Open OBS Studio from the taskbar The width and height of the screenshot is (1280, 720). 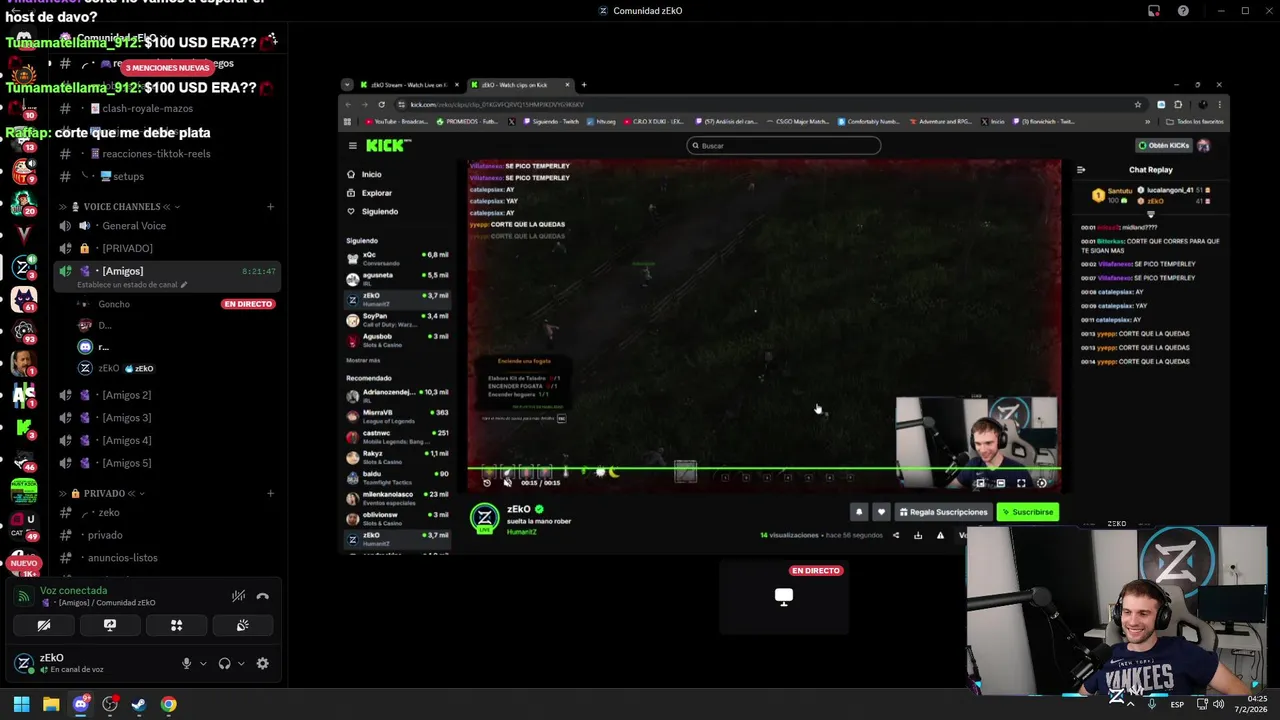(x=110, y=704)
